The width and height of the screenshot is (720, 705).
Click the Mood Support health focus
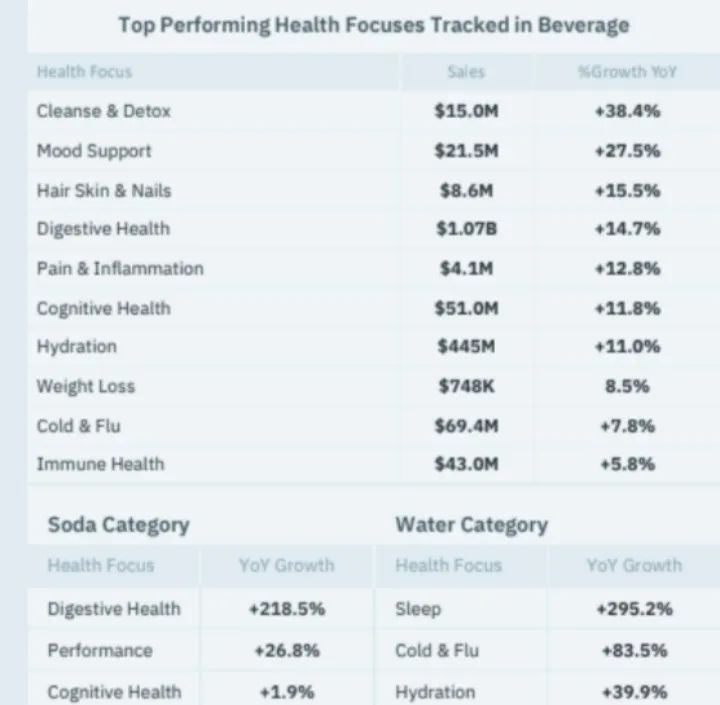[x=94, y=151]
